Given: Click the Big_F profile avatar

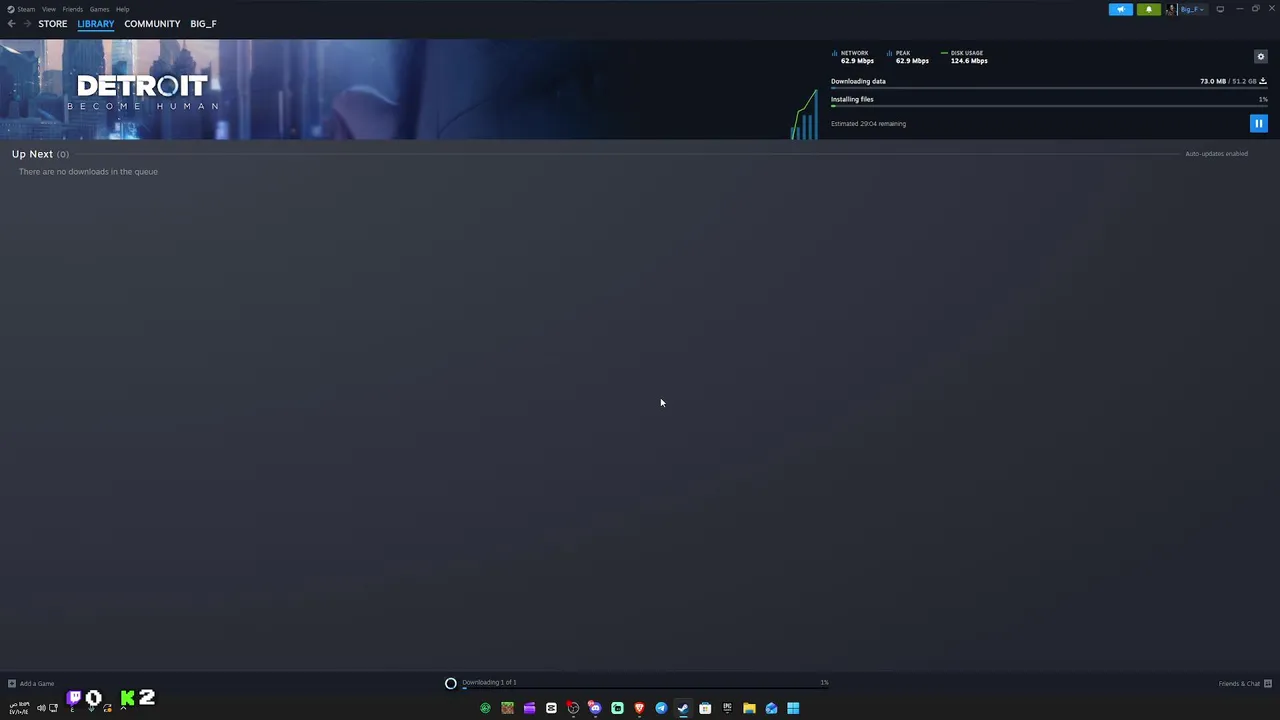Looking at the screenshot, I should pos(1171,9).
